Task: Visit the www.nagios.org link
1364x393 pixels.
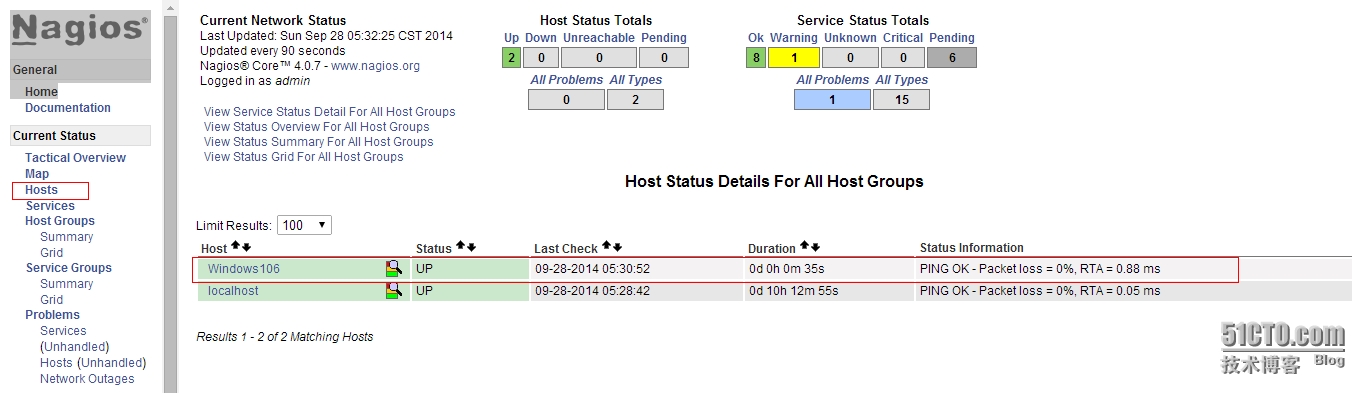Action: [375, 66]
